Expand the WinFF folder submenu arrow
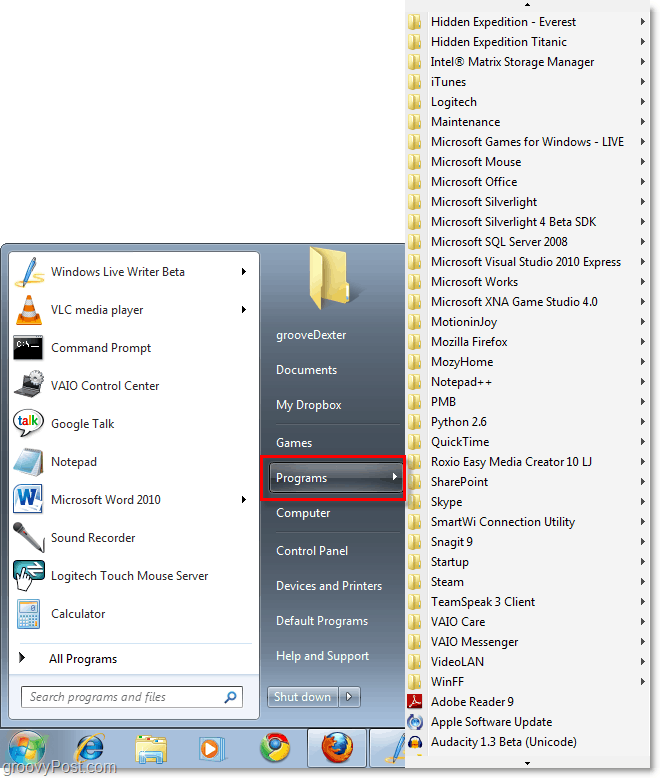Viewport: 660px width, 778px height. coord(643,682)
